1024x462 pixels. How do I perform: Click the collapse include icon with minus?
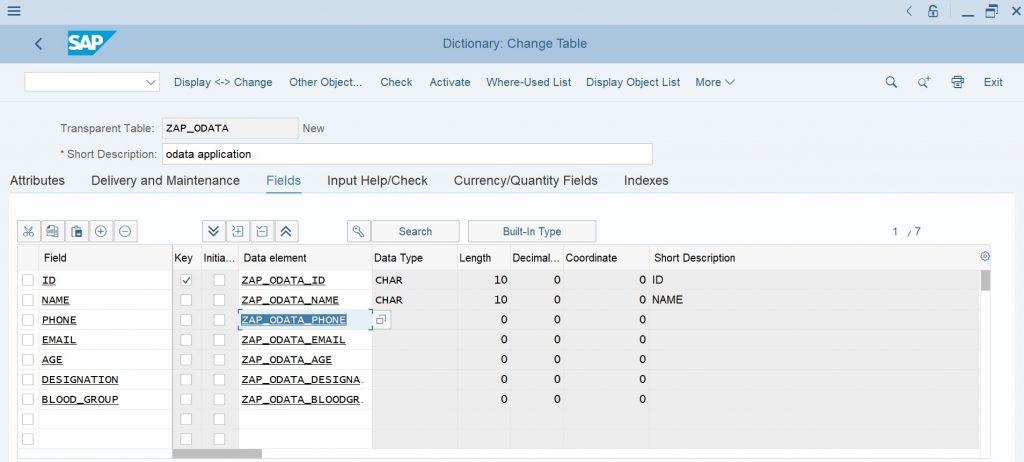tap(262, 231)
